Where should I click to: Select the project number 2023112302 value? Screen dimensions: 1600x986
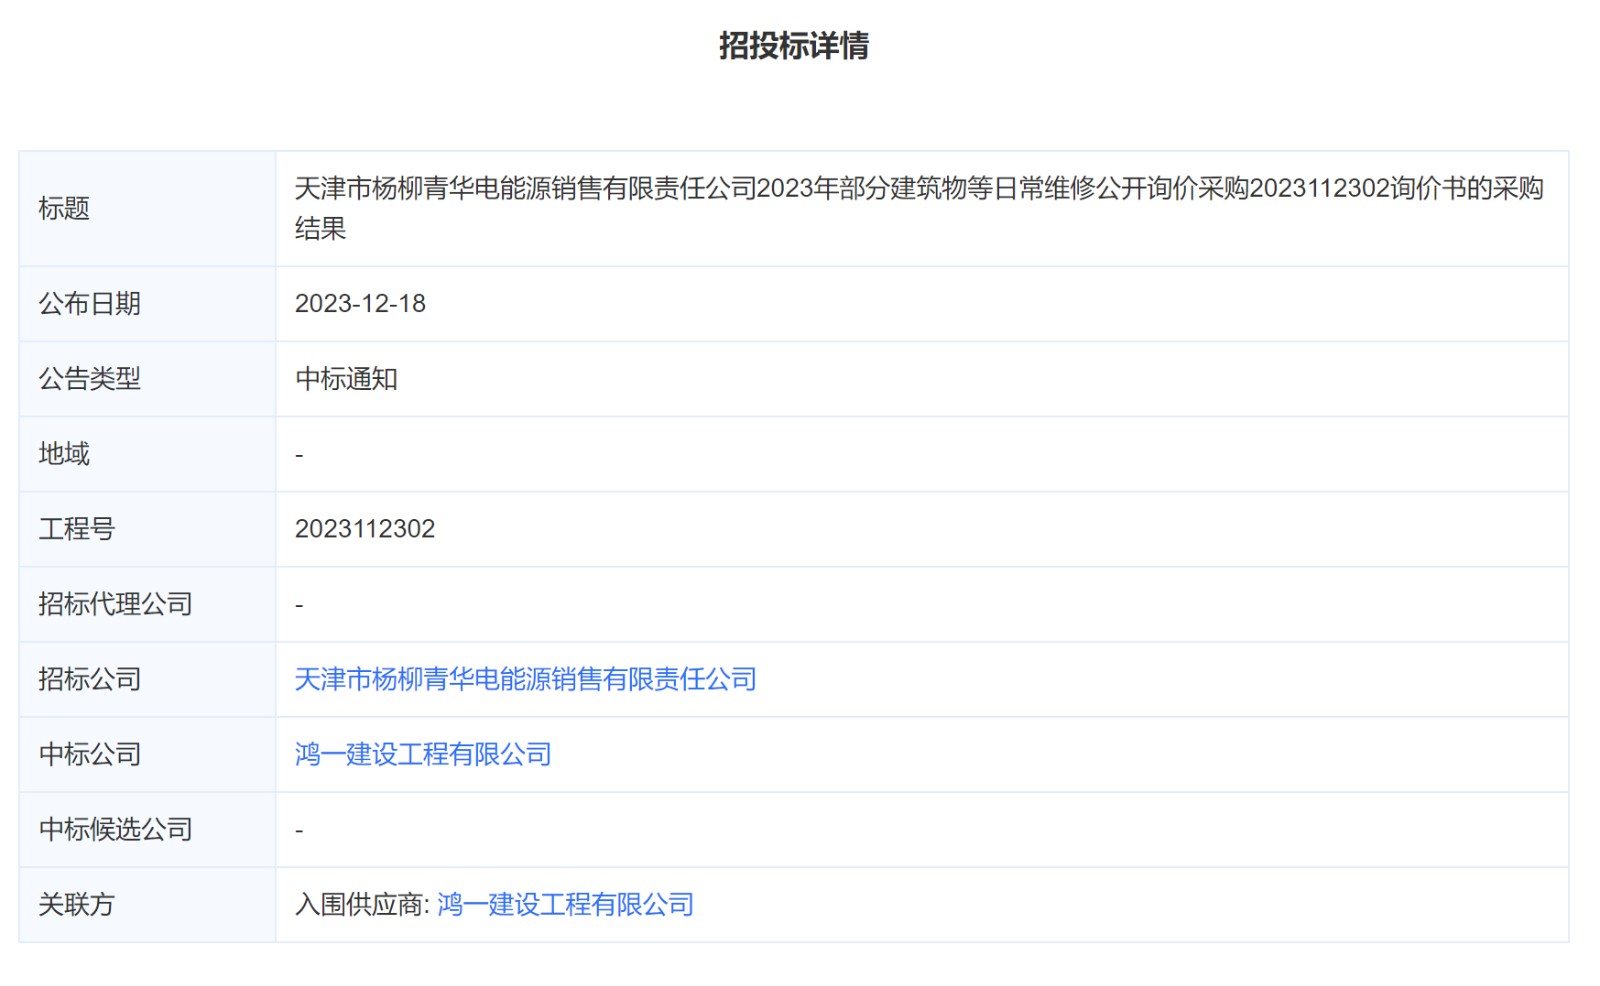point(365,529)
